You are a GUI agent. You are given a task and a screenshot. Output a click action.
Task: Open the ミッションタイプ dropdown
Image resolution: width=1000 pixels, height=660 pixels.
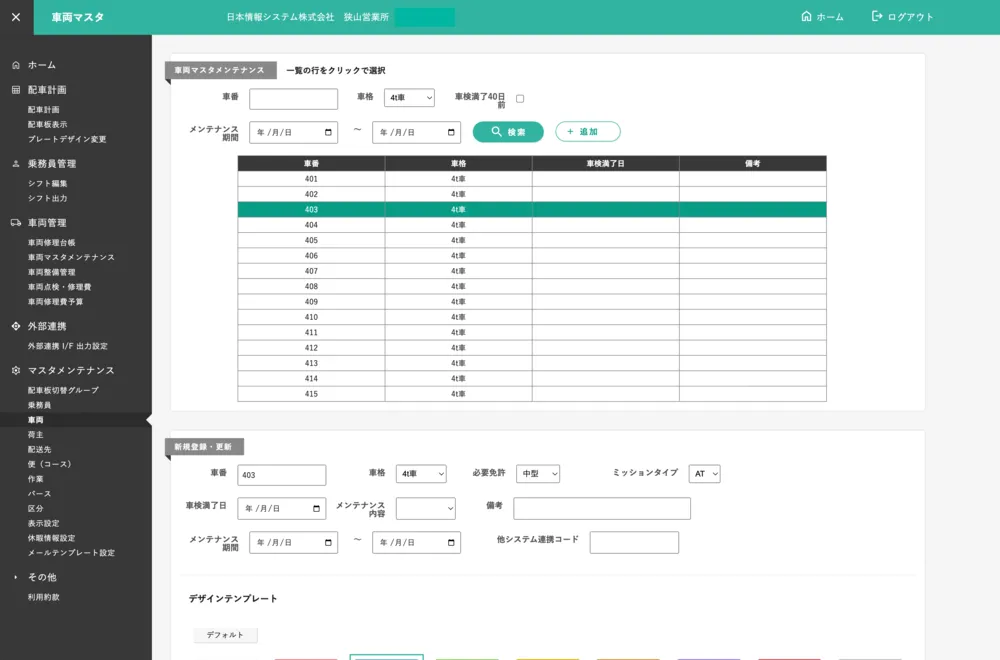point(704,474)
